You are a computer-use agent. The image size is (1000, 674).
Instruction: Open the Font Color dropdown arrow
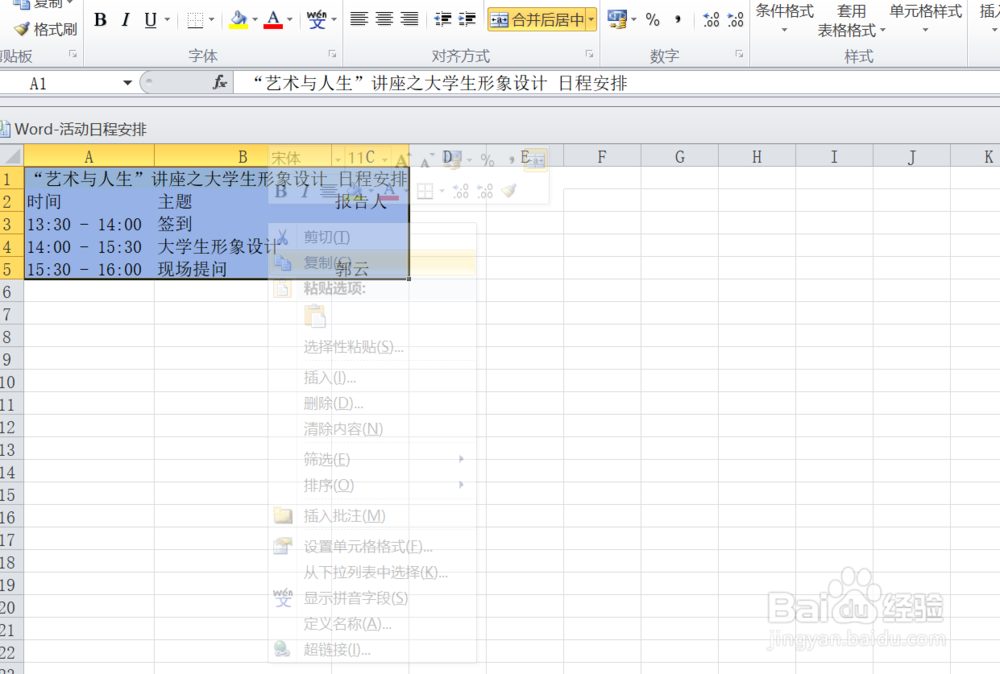(x=288, y=19)
